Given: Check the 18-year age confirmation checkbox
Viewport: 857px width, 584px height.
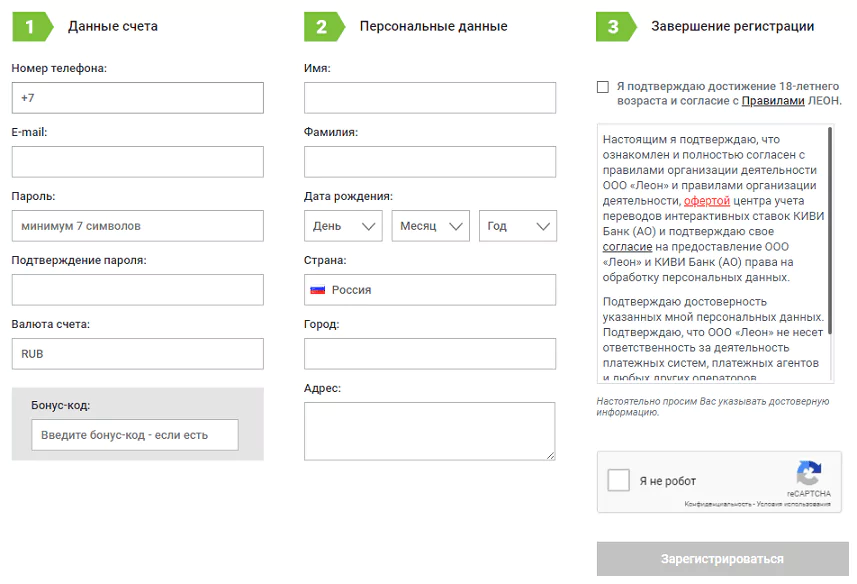Looking at the screenshot, I should (603, 87).
